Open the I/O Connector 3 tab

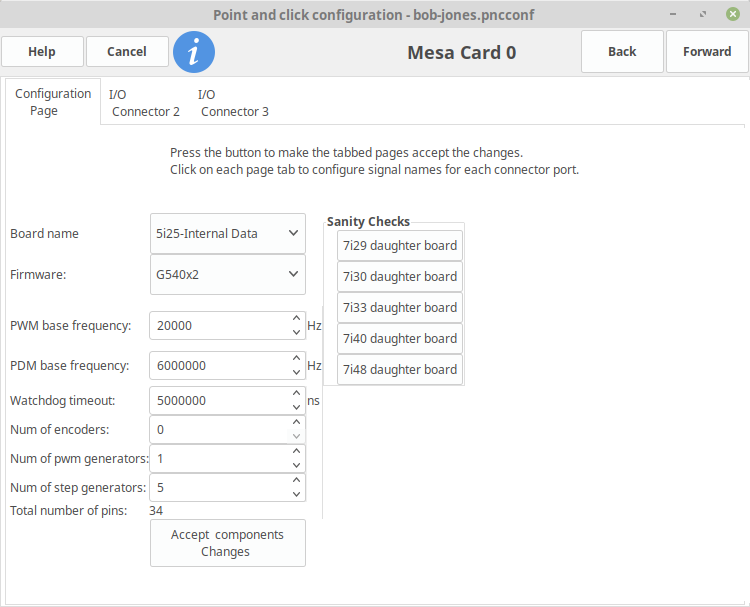(x=234, y=103)
